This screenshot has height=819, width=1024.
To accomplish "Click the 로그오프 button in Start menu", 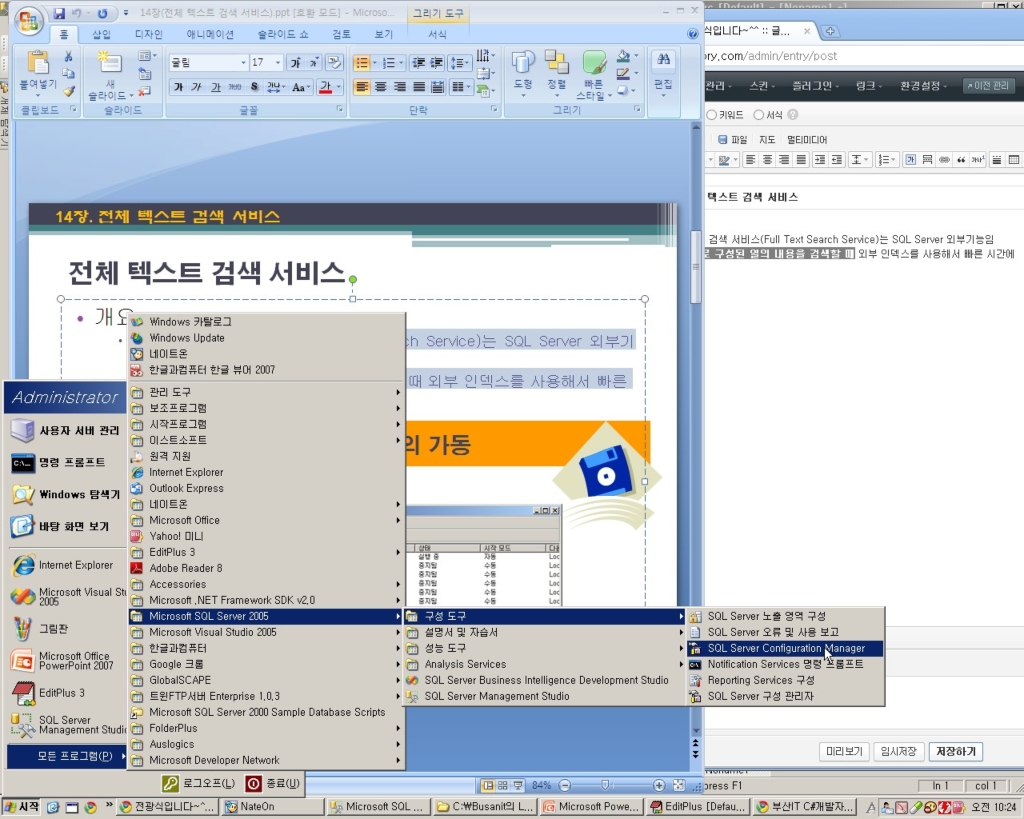I will click(x=200, y=783).
